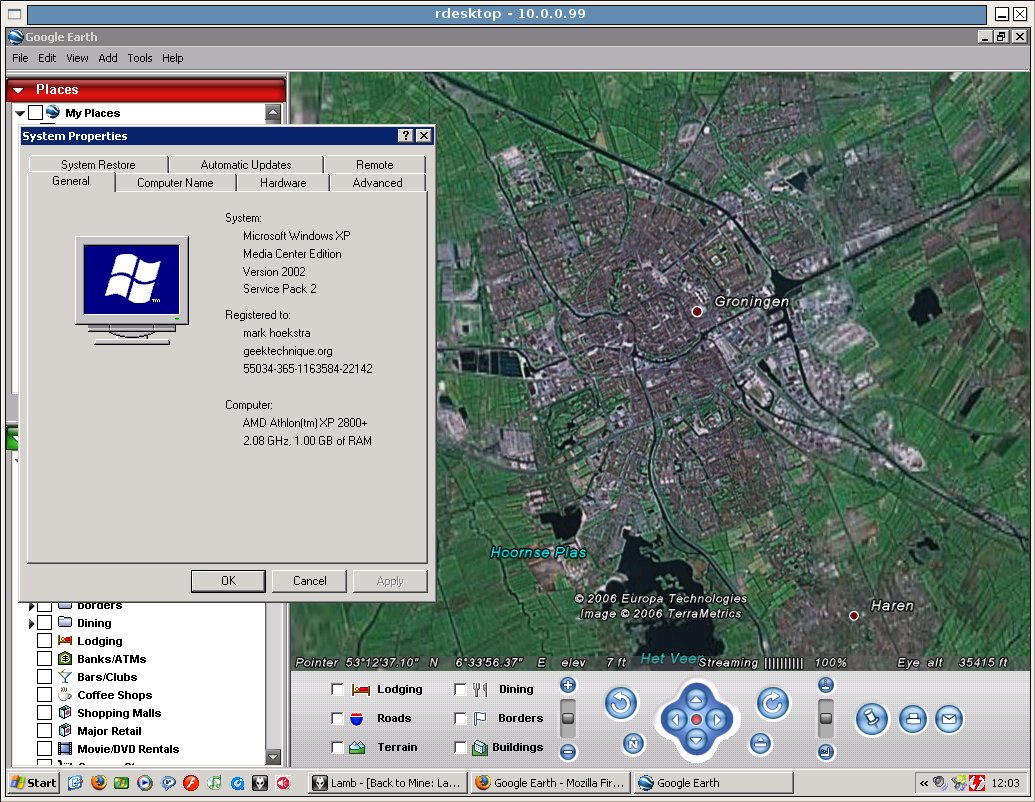Click the zoom out minus button
The height and width of the screenshot is (802, 1035).
568,751
